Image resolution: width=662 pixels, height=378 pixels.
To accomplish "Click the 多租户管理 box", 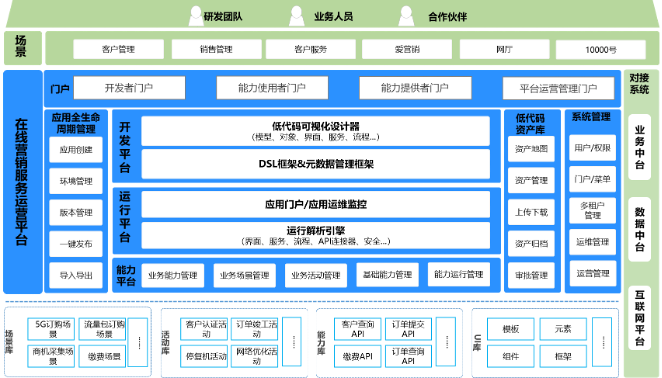I will point(592,210).
